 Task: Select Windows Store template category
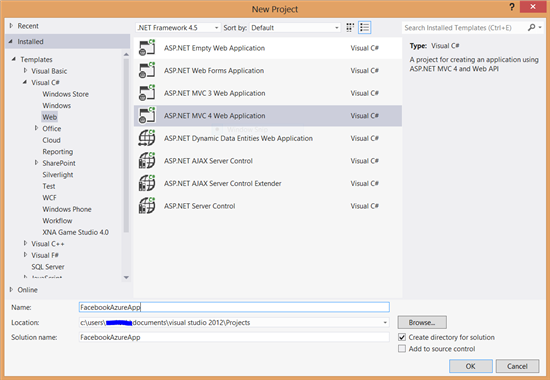[66, 94]
